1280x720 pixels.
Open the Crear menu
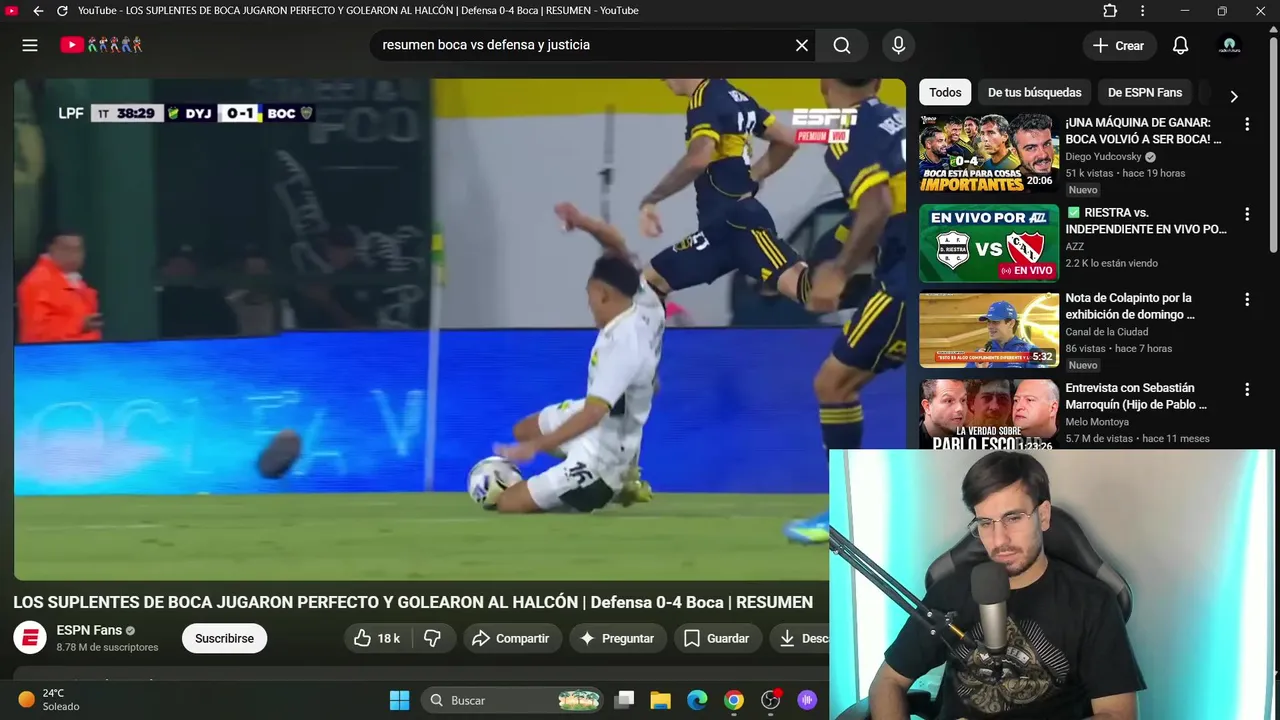click(x=1119, y=45)
